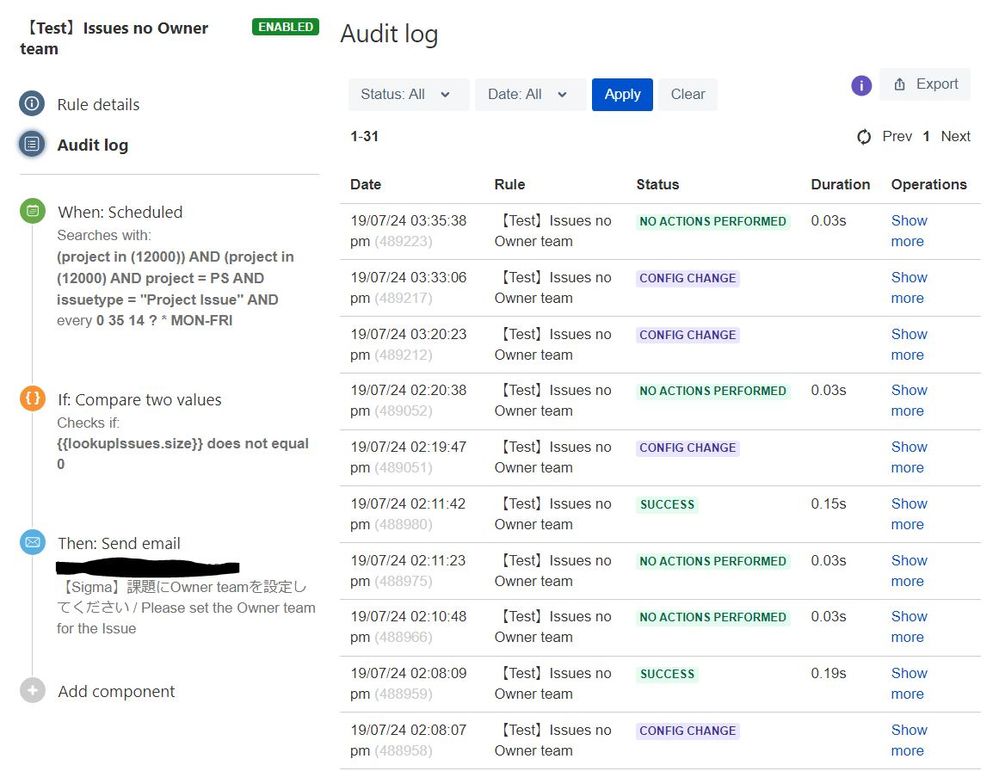Click the Operations column header
999x778 pixels.
pos(929,185)
